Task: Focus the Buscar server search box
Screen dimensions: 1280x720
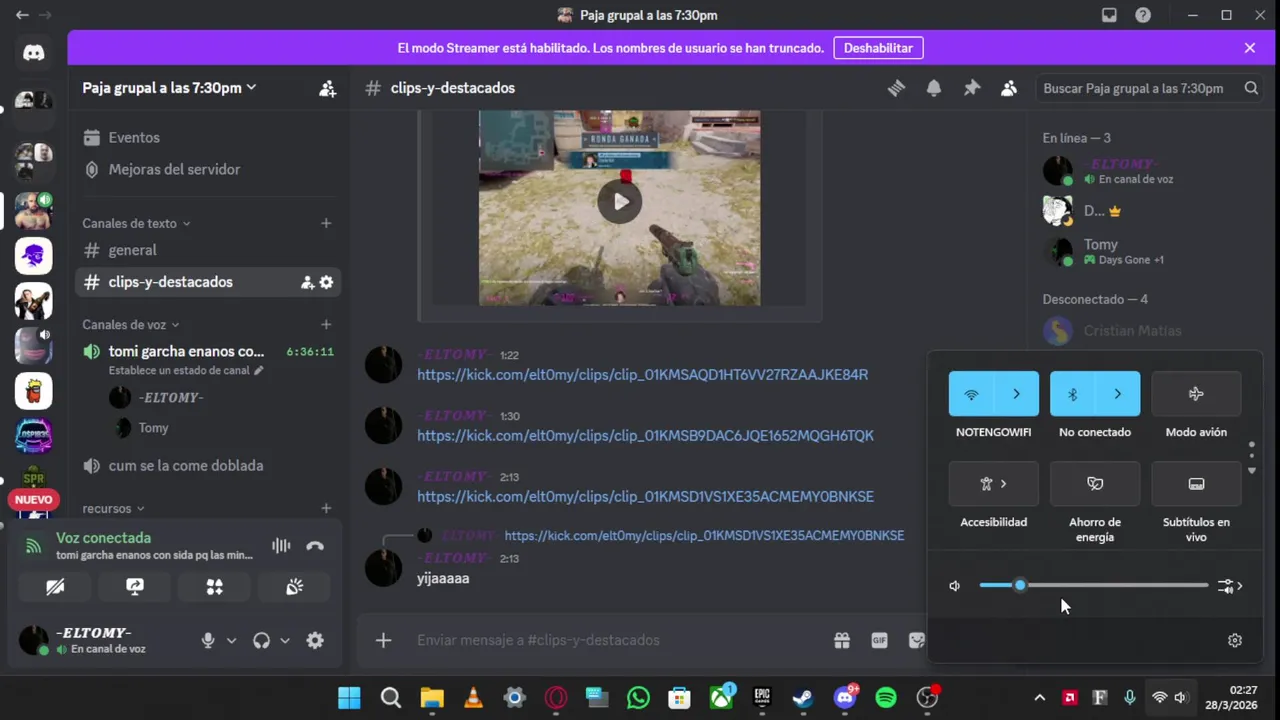Action: (x=1150, y=88)
